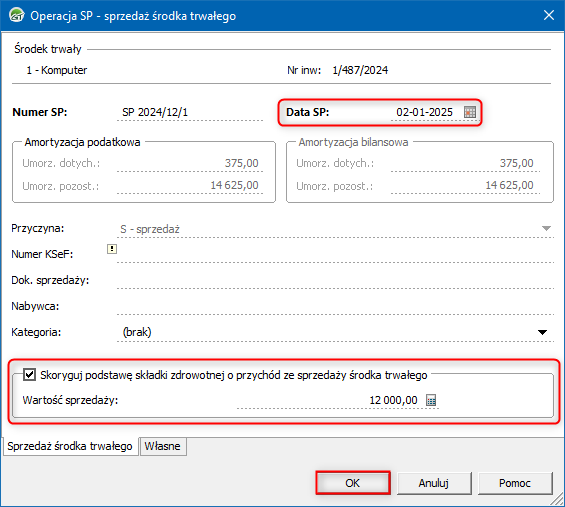565x507 pixels.
Task: Click the Numer SP input field
Action: [190, 112]
